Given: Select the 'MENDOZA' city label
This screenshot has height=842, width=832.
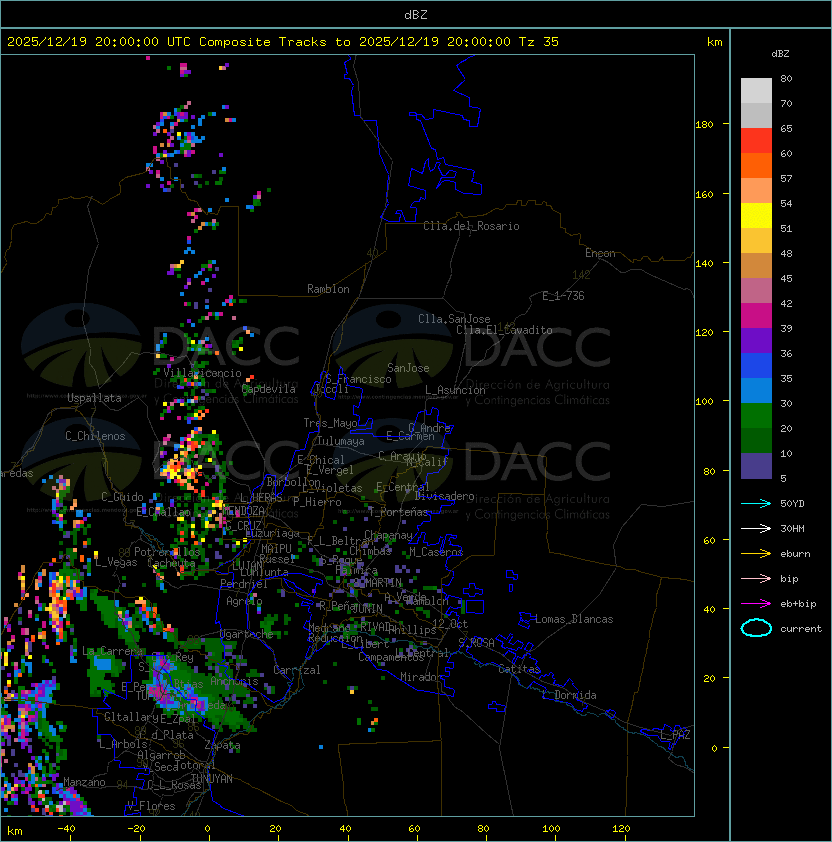Looking at the screenshot, I should pyautogui.click(x=243, y=510).
